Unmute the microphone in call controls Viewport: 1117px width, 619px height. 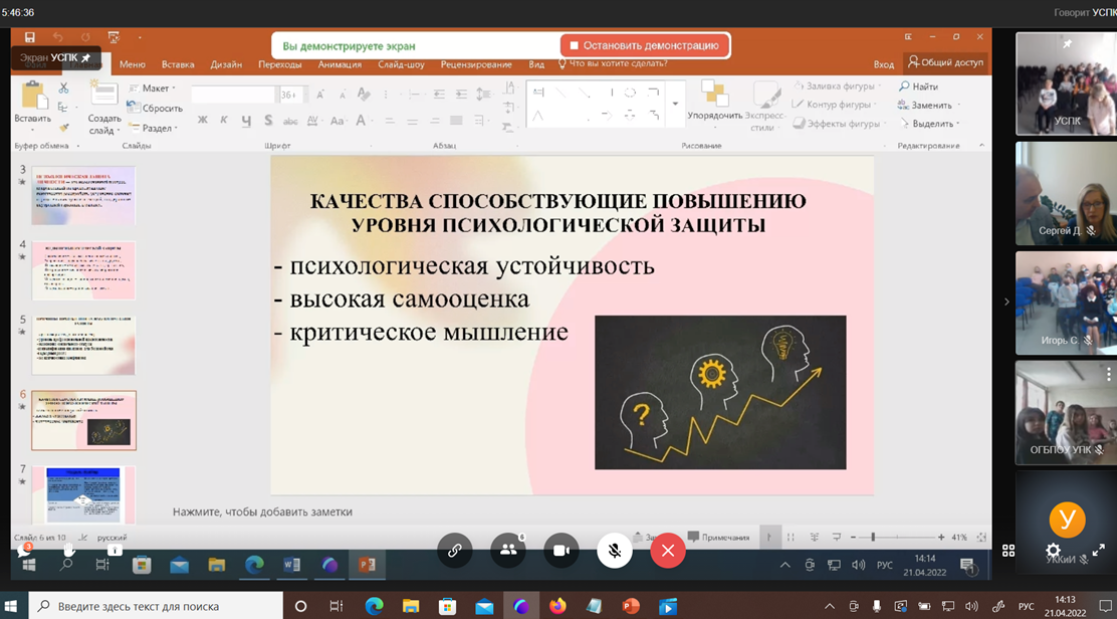click(x=615, y=550)
